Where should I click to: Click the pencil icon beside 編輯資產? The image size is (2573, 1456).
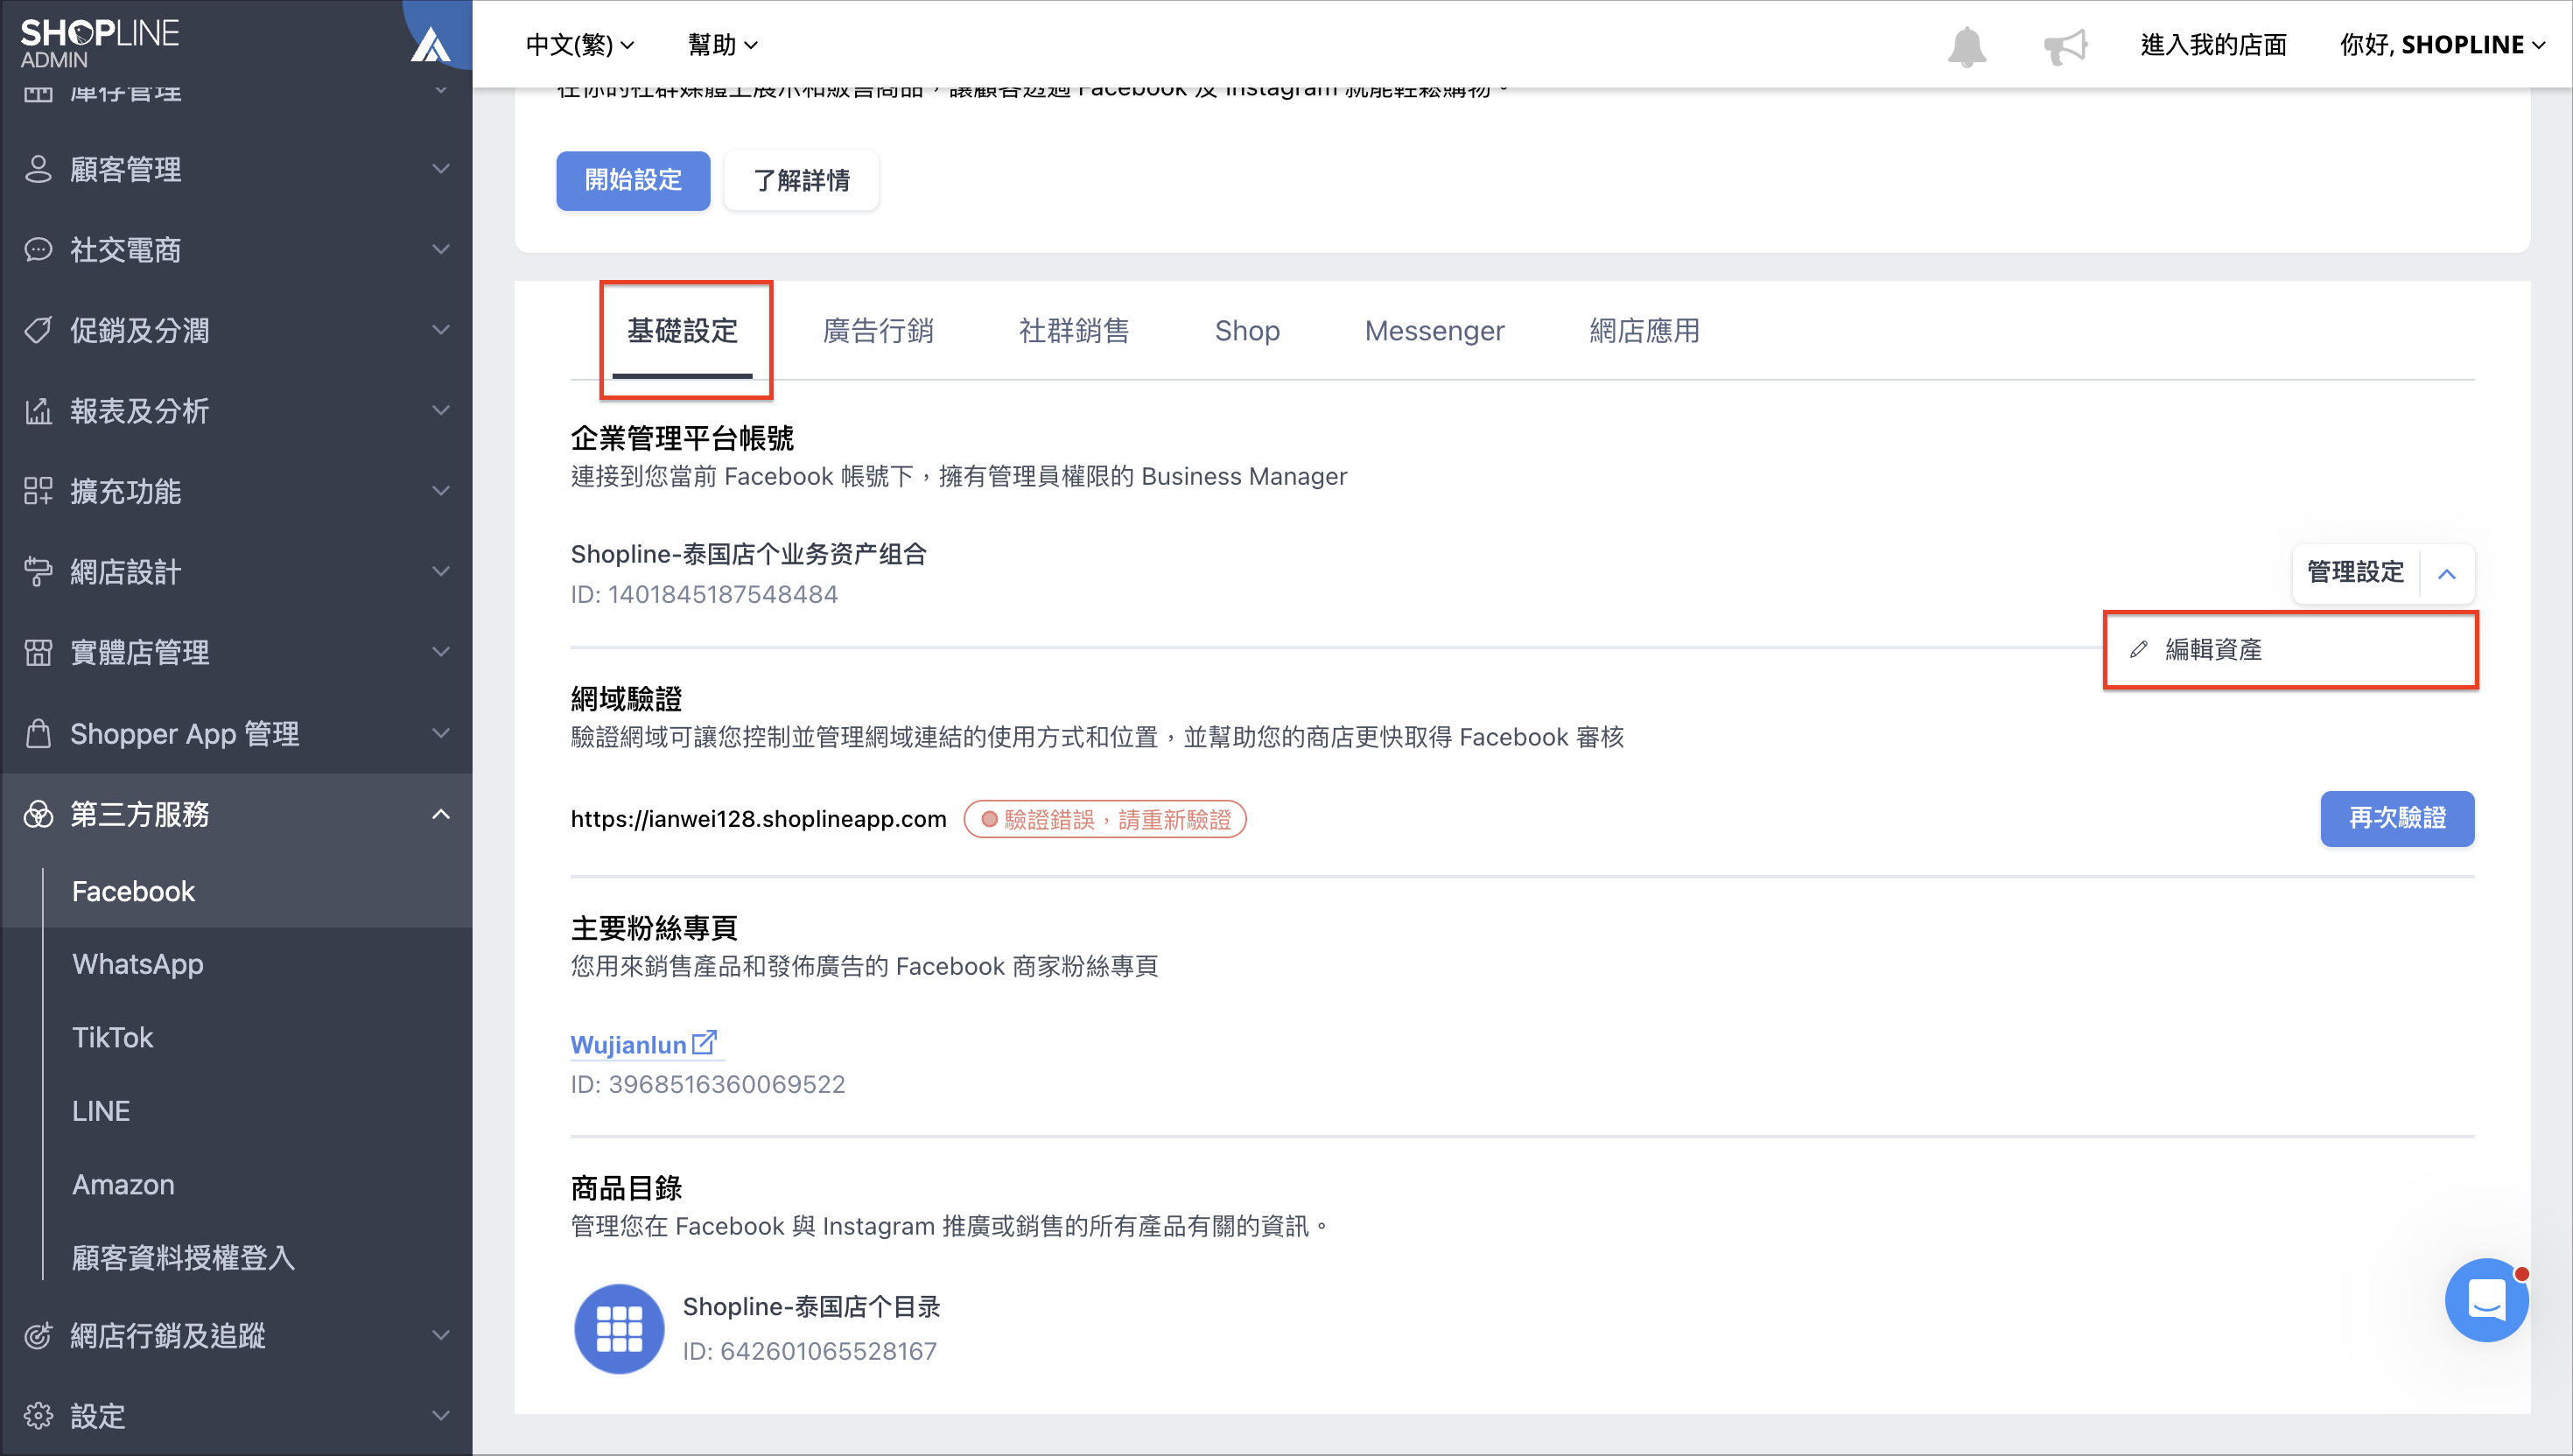coord(2139,650)
